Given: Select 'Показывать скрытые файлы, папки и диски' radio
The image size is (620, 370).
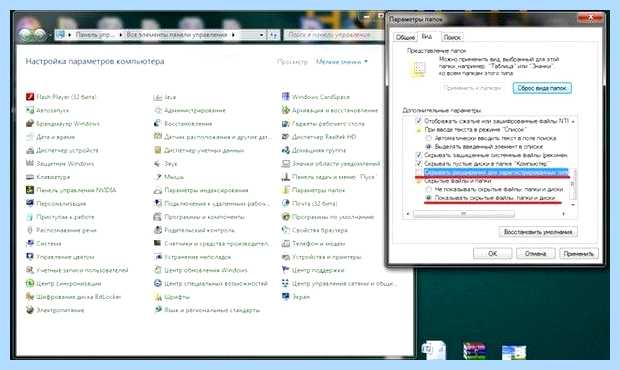Looking at the screenshot, I should pyautogui.click(x=428, y=198).
